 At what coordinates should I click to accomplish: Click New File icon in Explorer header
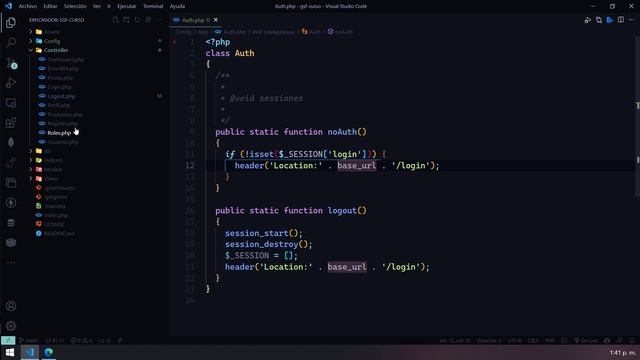pos(116,20)
